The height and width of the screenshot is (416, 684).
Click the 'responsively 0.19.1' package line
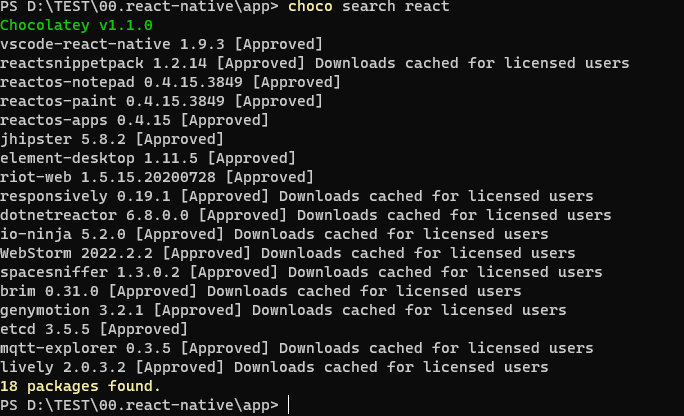[297, 196]
